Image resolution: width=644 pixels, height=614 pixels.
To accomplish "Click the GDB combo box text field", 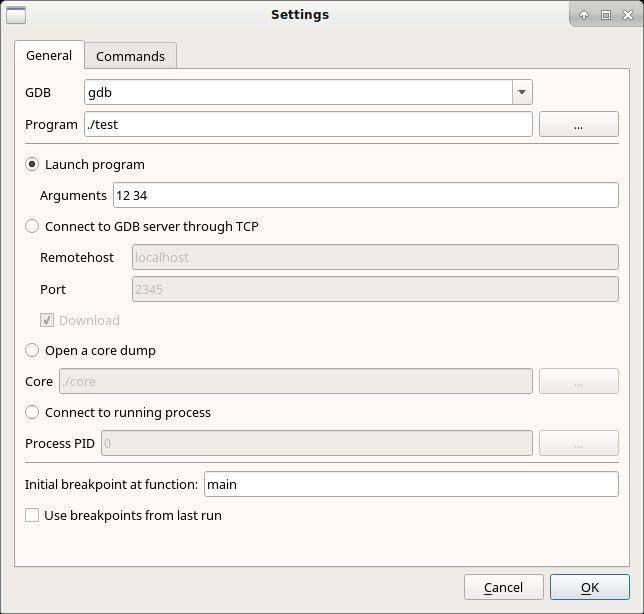I will (x=298, y=92).
